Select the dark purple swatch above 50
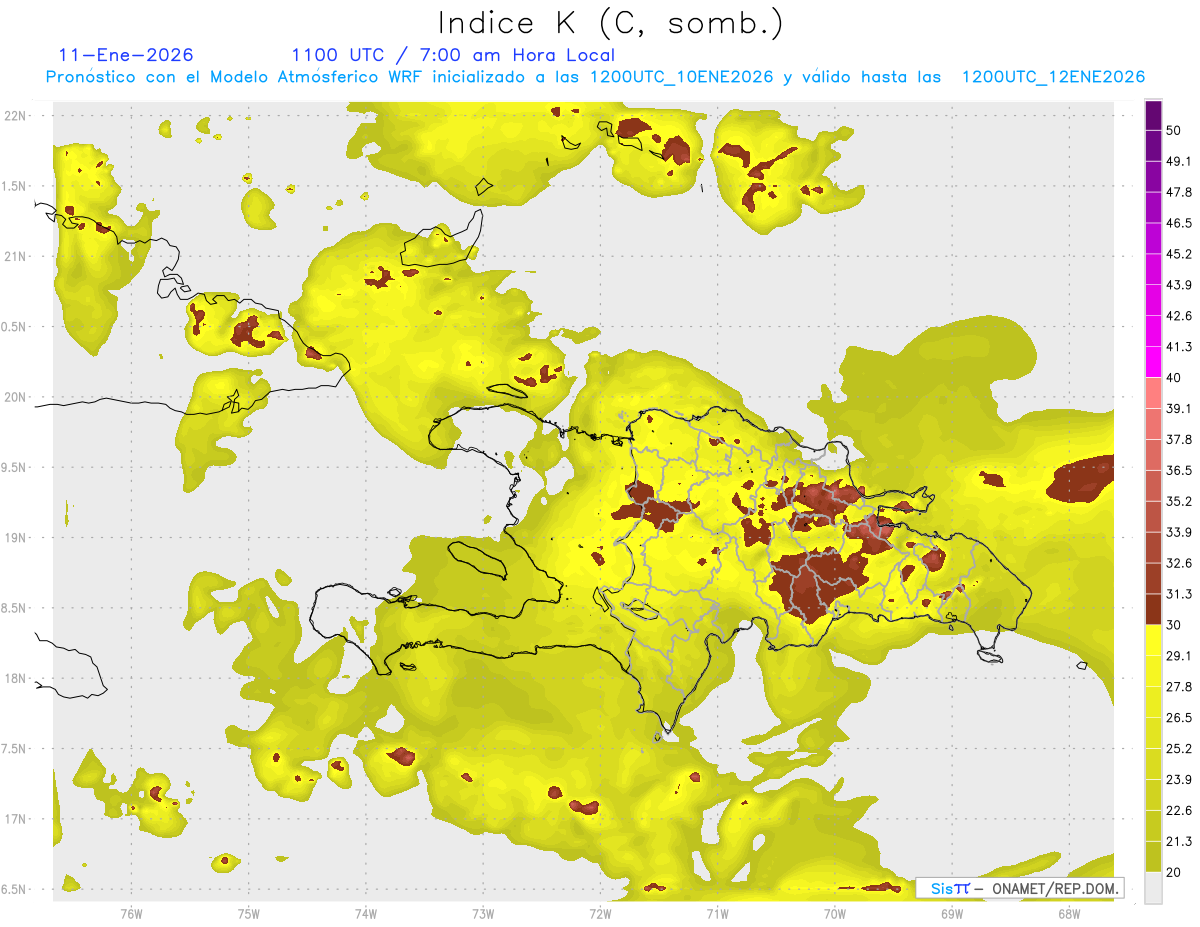The image size is (1200, 927). pos(1154,115)
